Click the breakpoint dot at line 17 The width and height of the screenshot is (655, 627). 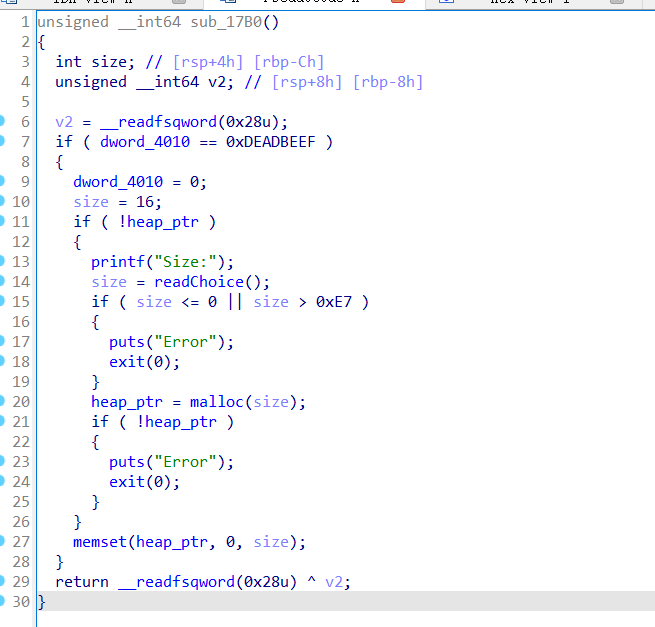(x=4, y=342)
